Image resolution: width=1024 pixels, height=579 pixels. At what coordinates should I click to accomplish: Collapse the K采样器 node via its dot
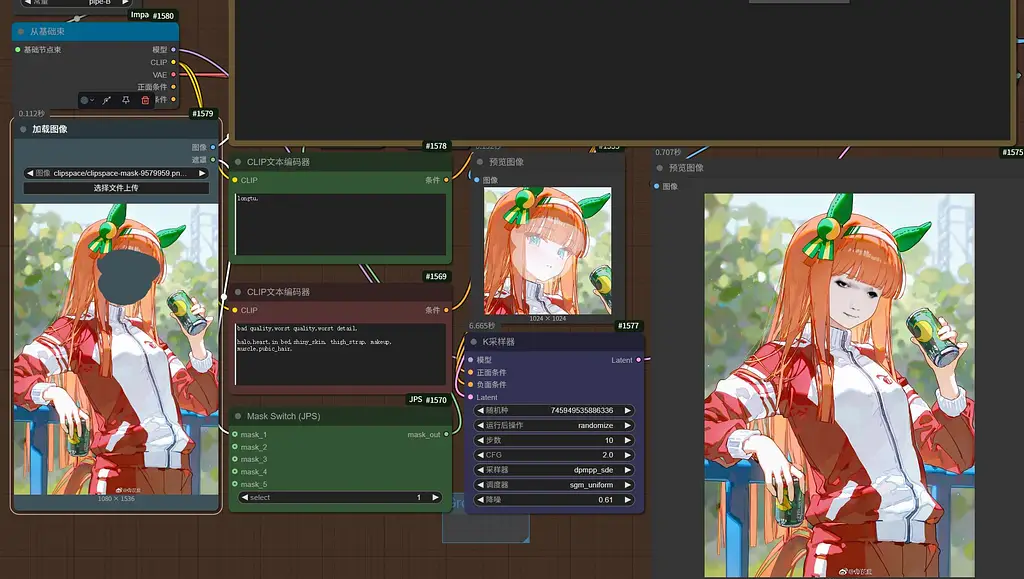[x=473, y=342]
